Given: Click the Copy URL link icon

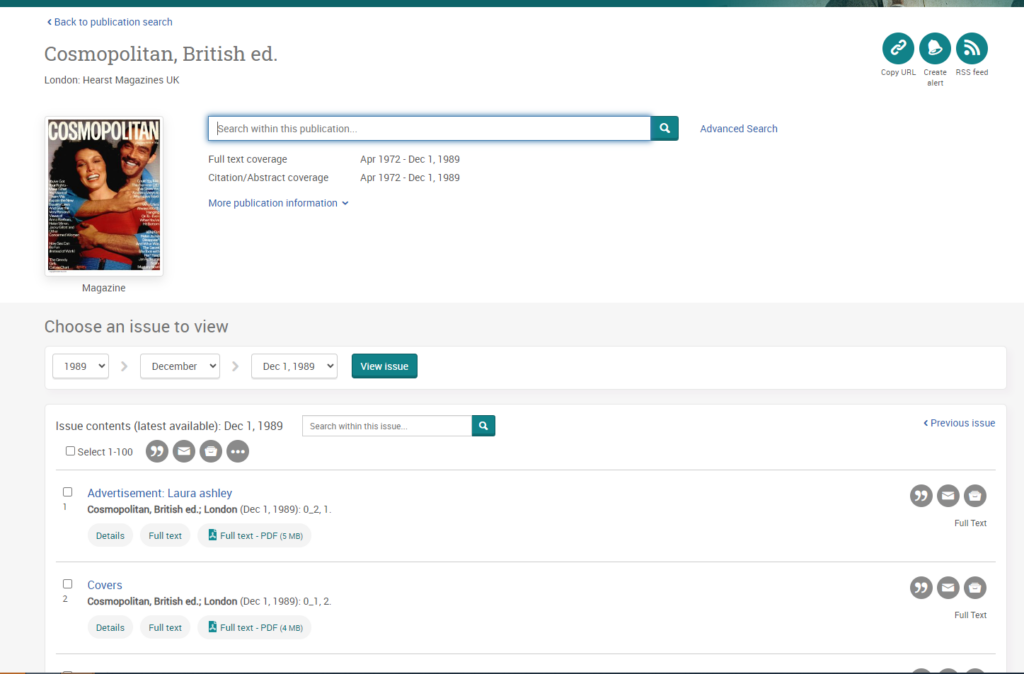Looking at the screenshot, I should [897, 48].
